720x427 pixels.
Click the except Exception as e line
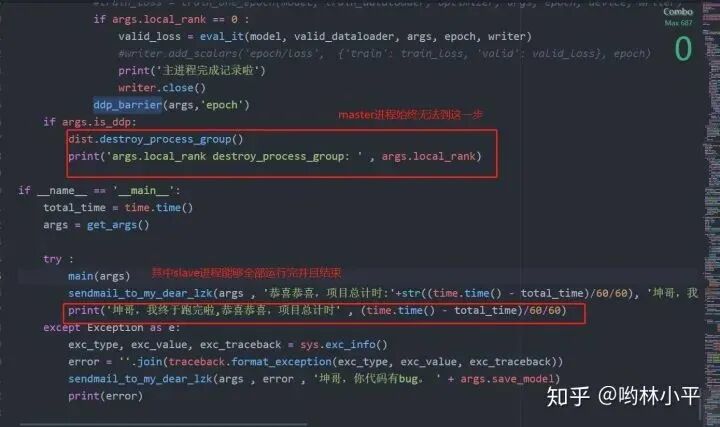(x=112, y=328)
